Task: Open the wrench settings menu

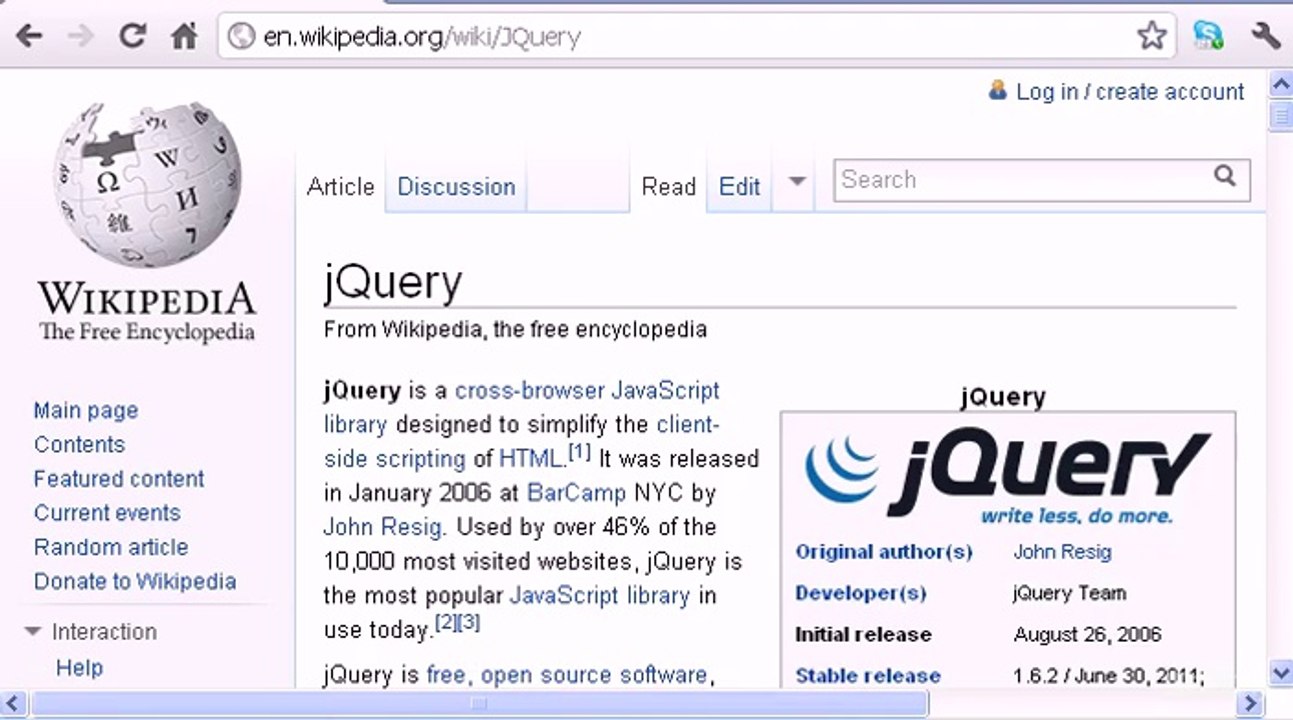Action: [x=1265, y=37]
